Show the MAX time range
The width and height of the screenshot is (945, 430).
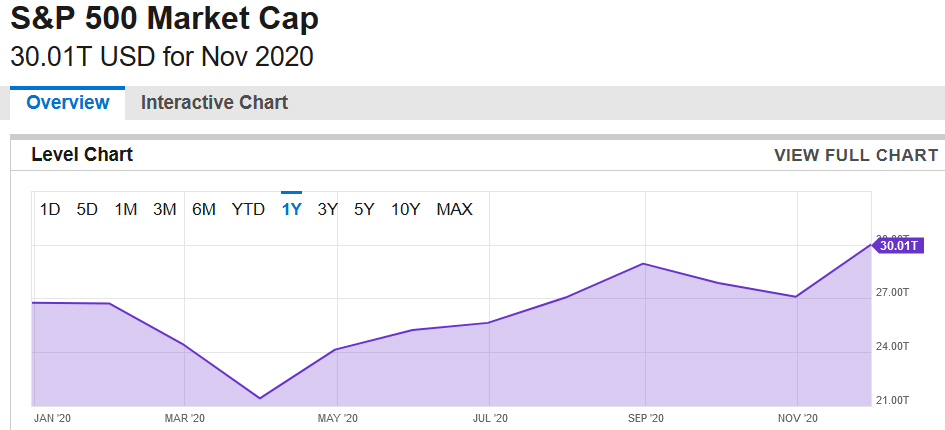pyautogui.click(x=454, y=209)
